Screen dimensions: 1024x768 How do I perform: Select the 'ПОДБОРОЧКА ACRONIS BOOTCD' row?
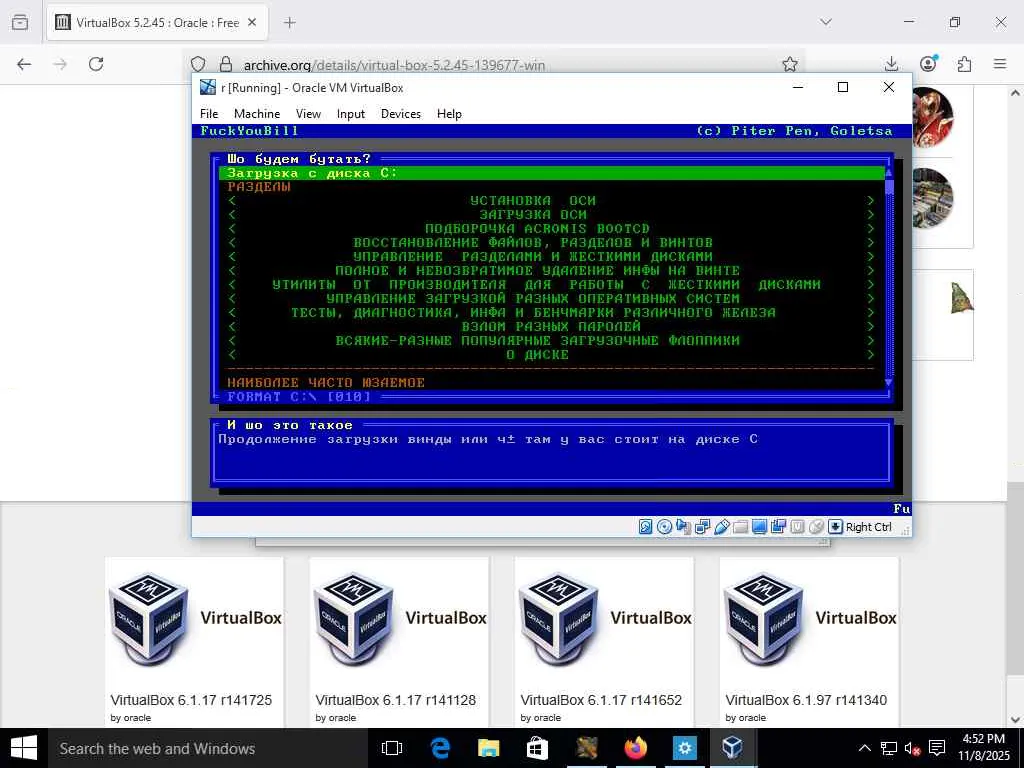tap(552, 229)
